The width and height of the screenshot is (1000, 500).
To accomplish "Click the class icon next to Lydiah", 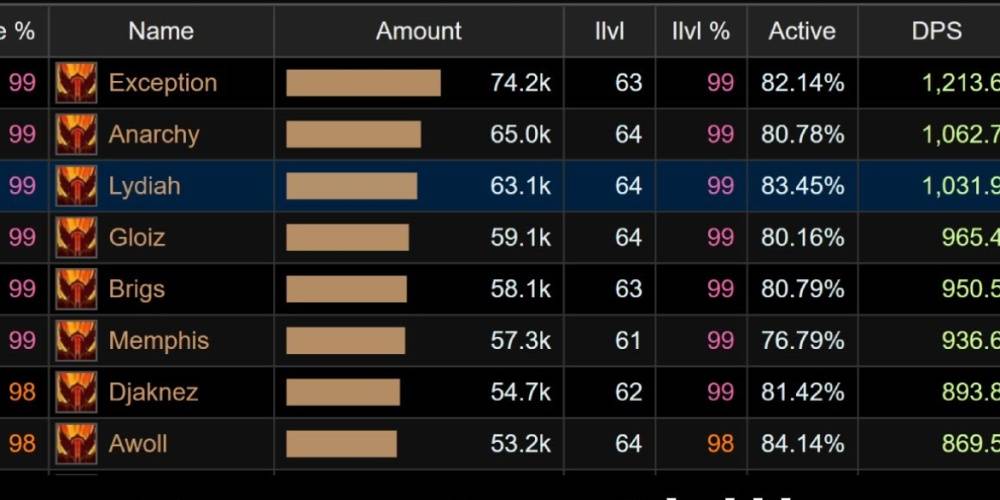I will [76, 186].
